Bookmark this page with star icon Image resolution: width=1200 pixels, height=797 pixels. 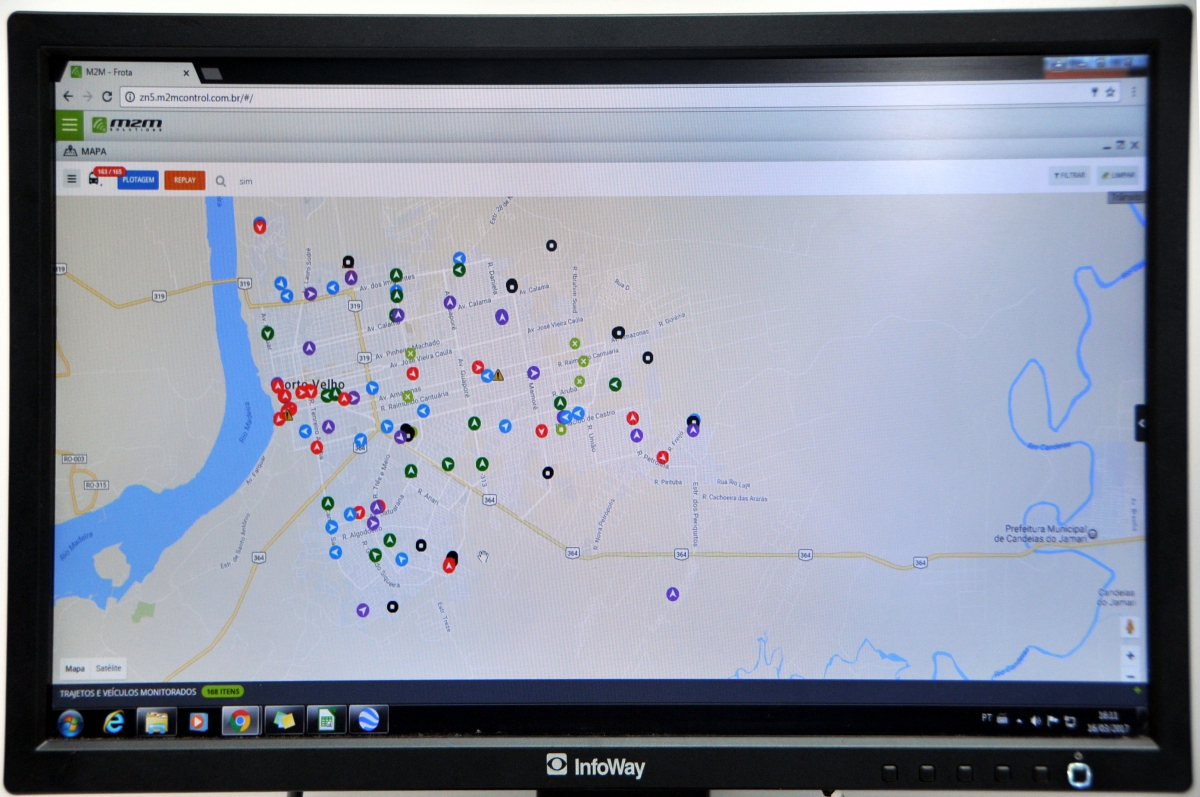pos(1110,92)
